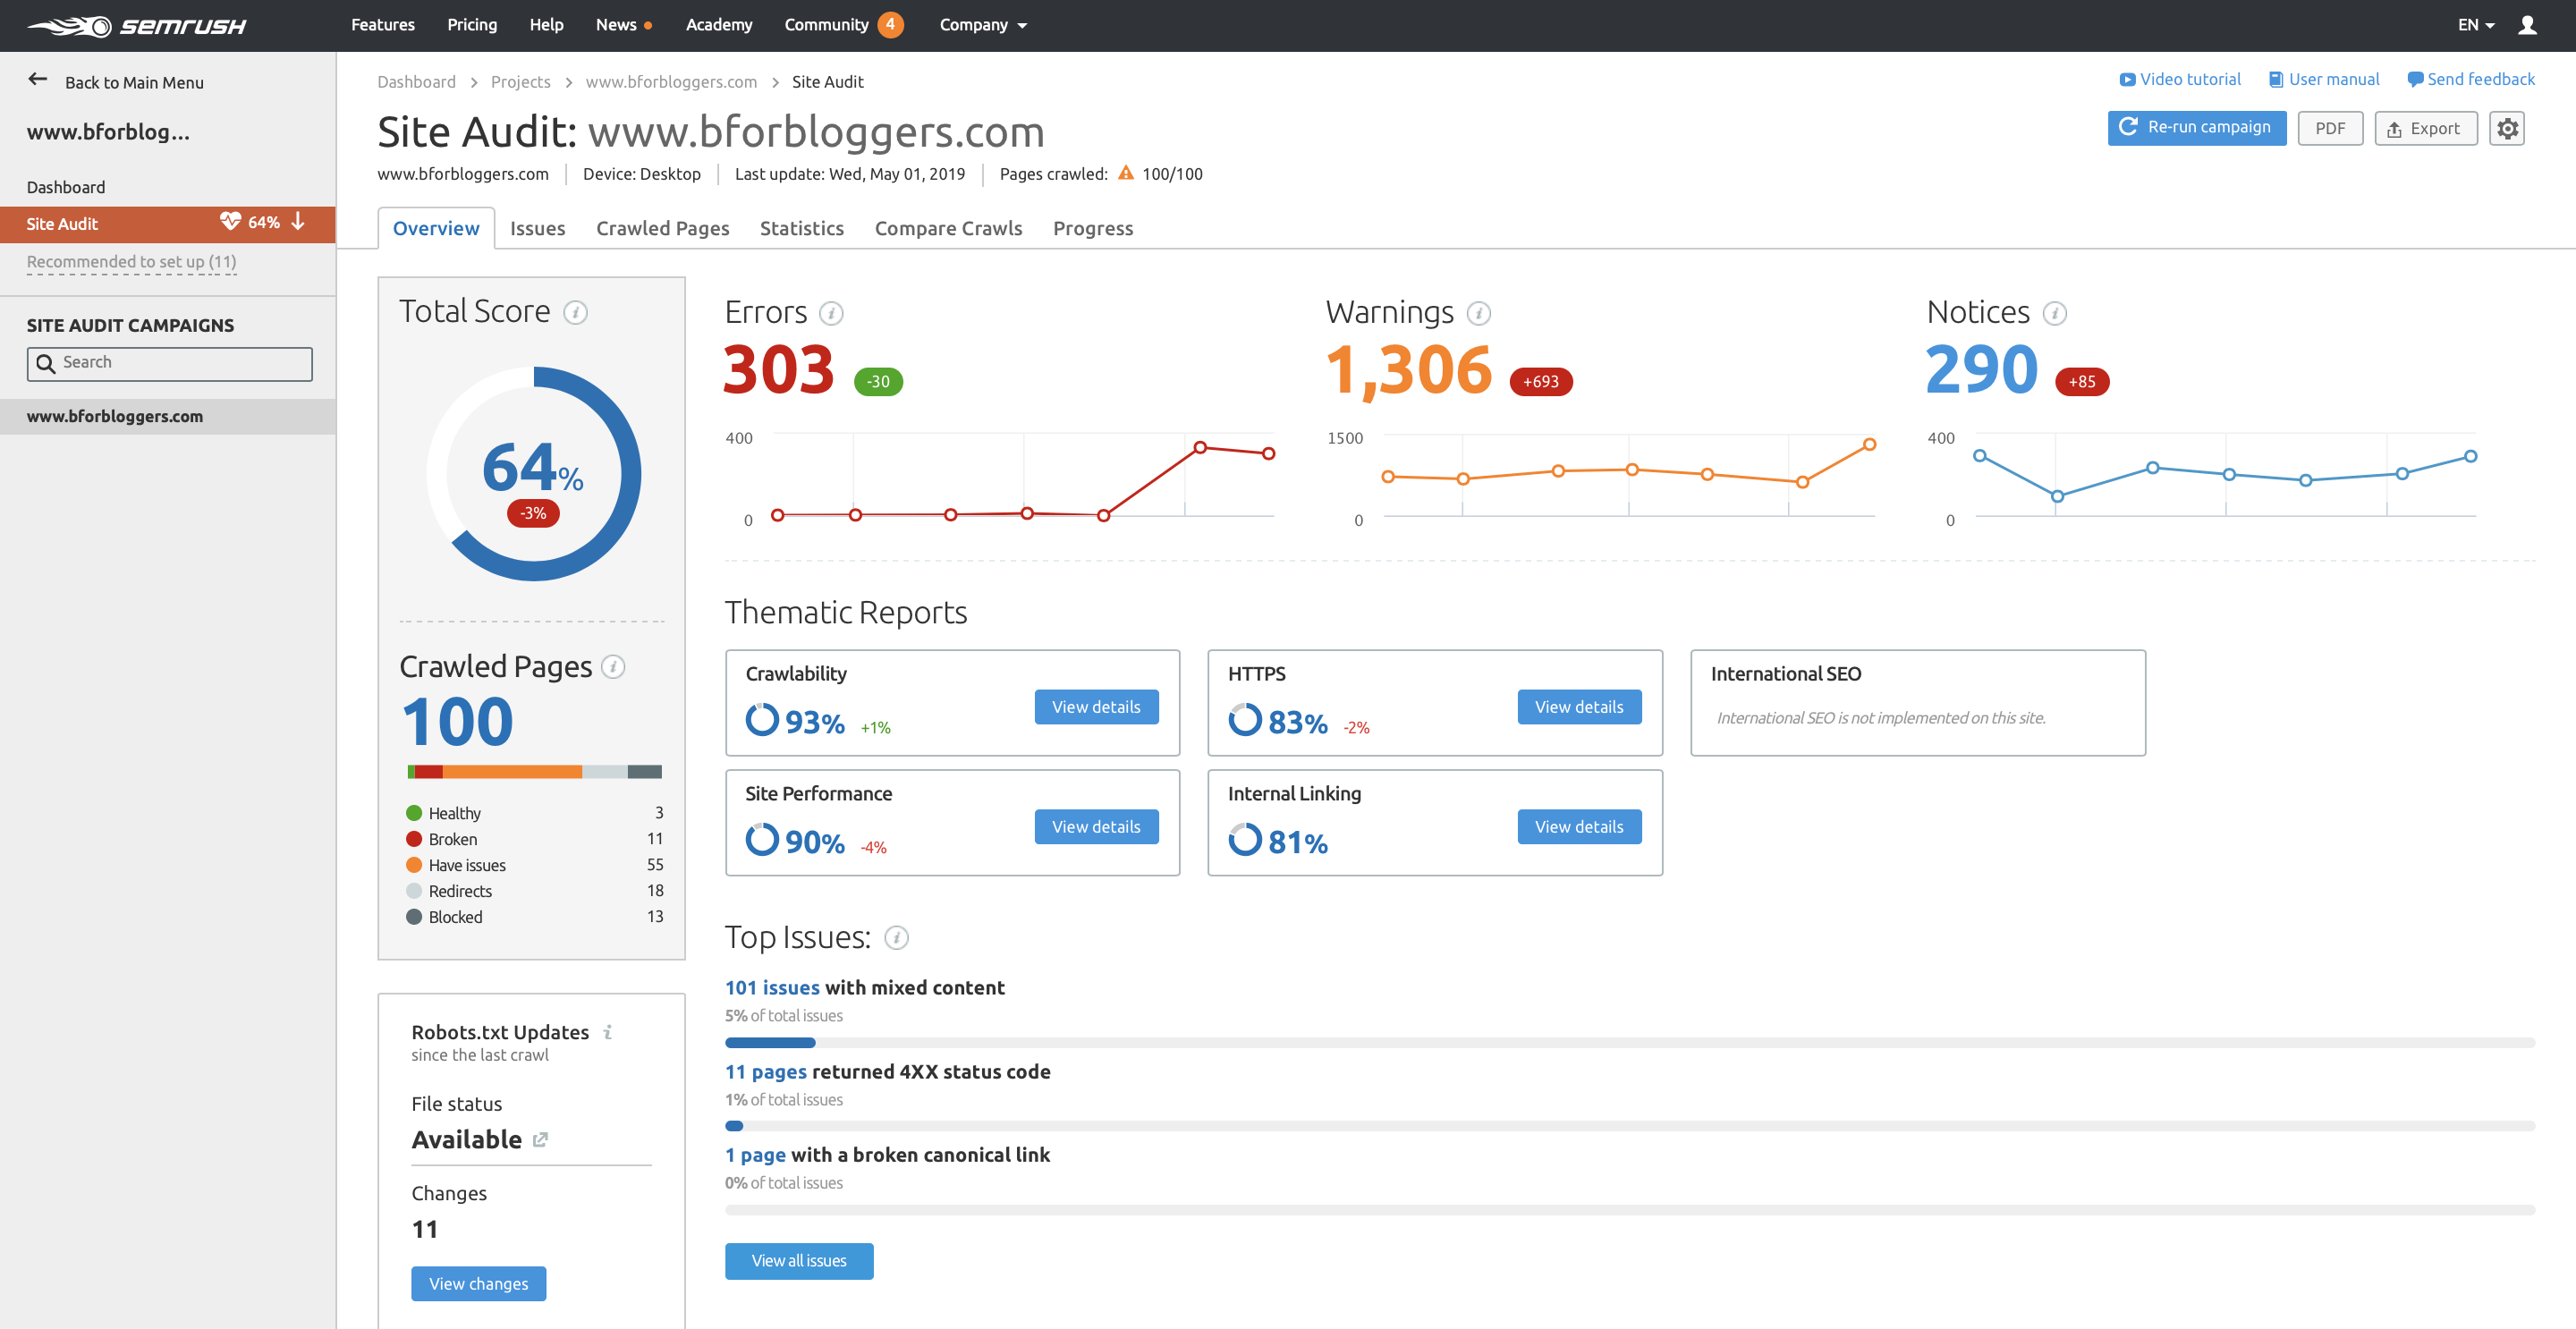The image size is (2576, 1329).
Task: Click the search magnifier icon
Action: click(x=45, y=363)
